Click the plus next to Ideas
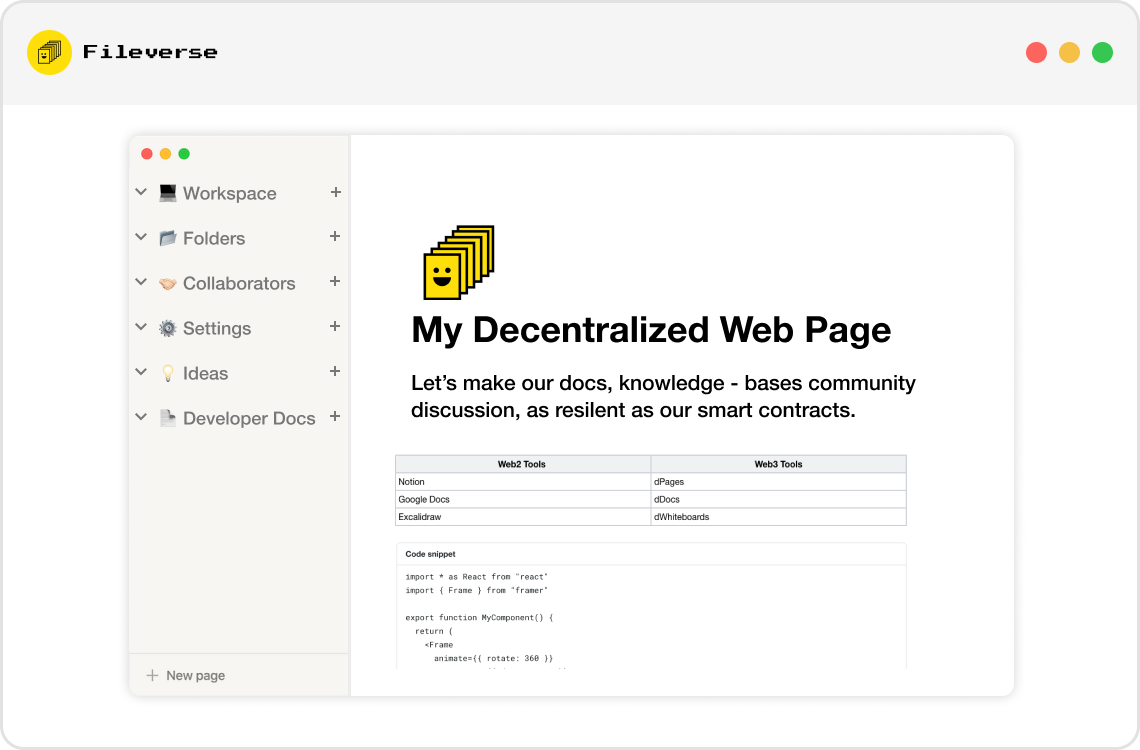 click(x=335, y=372)
